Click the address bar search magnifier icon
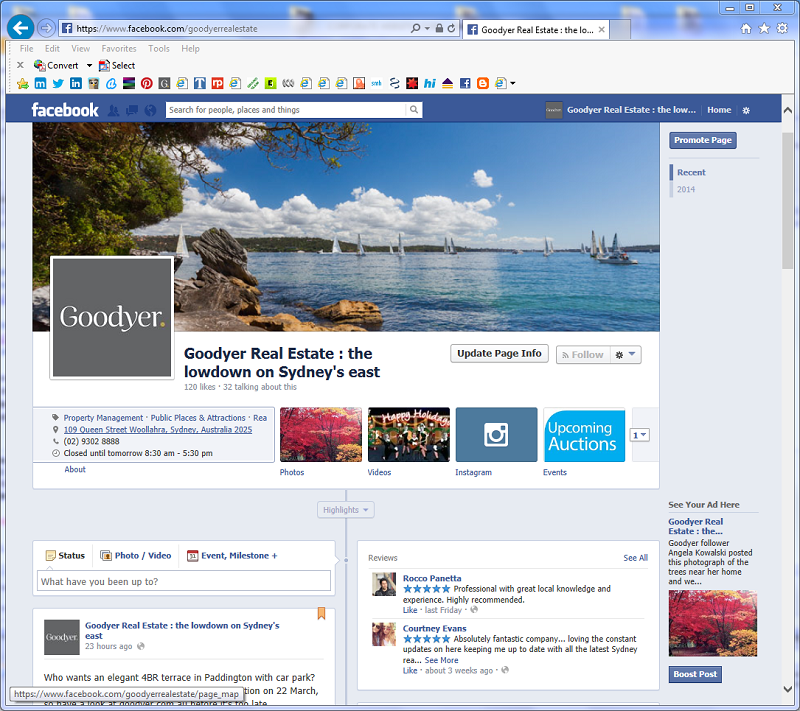 pos(416,29)
